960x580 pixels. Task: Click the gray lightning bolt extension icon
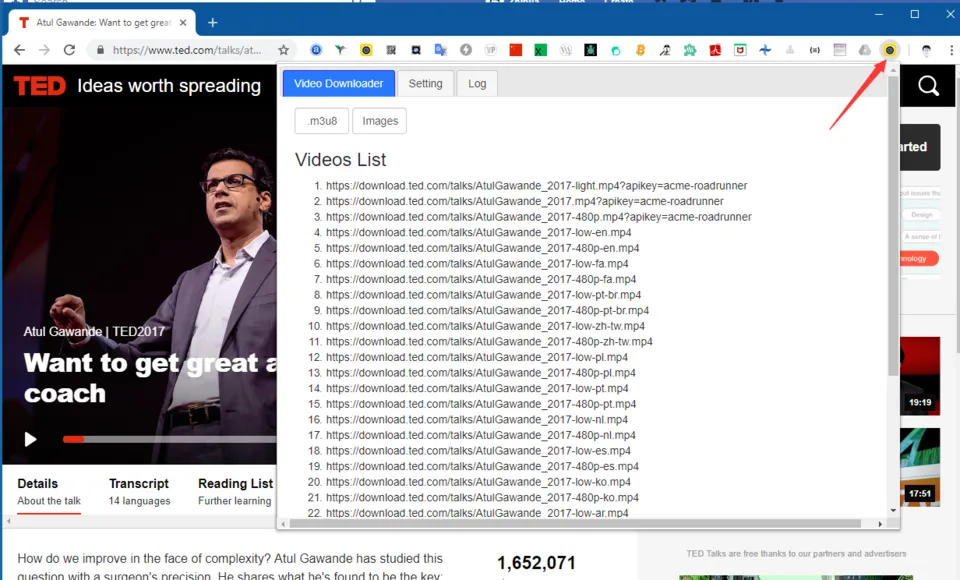click(x=466, y=50)
